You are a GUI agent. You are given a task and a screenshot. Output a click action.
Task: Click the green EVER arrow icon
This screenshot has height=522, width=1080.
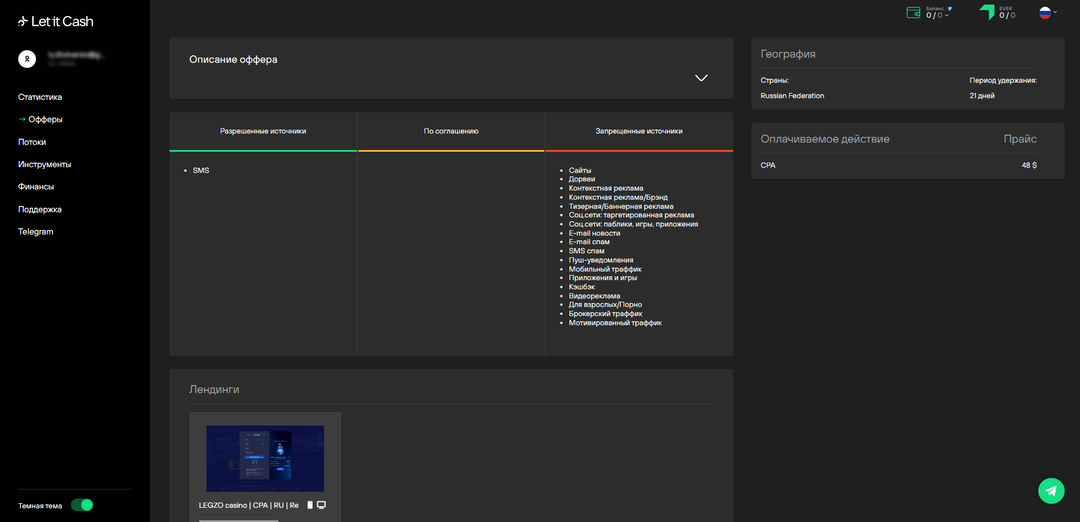987,13
